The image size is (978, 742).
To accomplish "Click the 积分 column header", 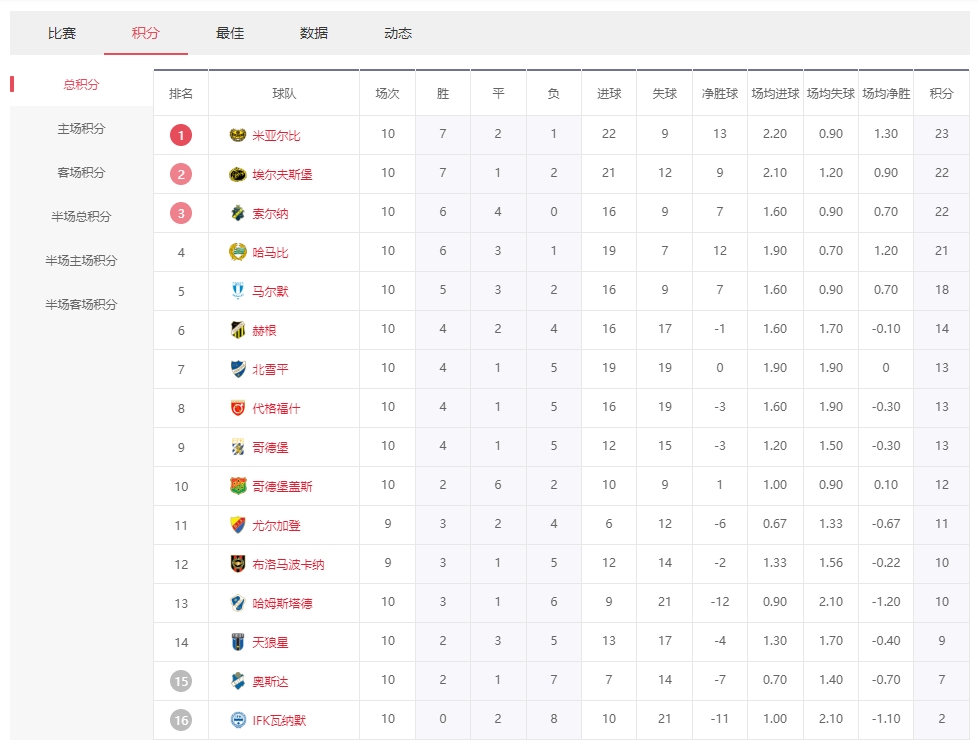I will point(941,94).
